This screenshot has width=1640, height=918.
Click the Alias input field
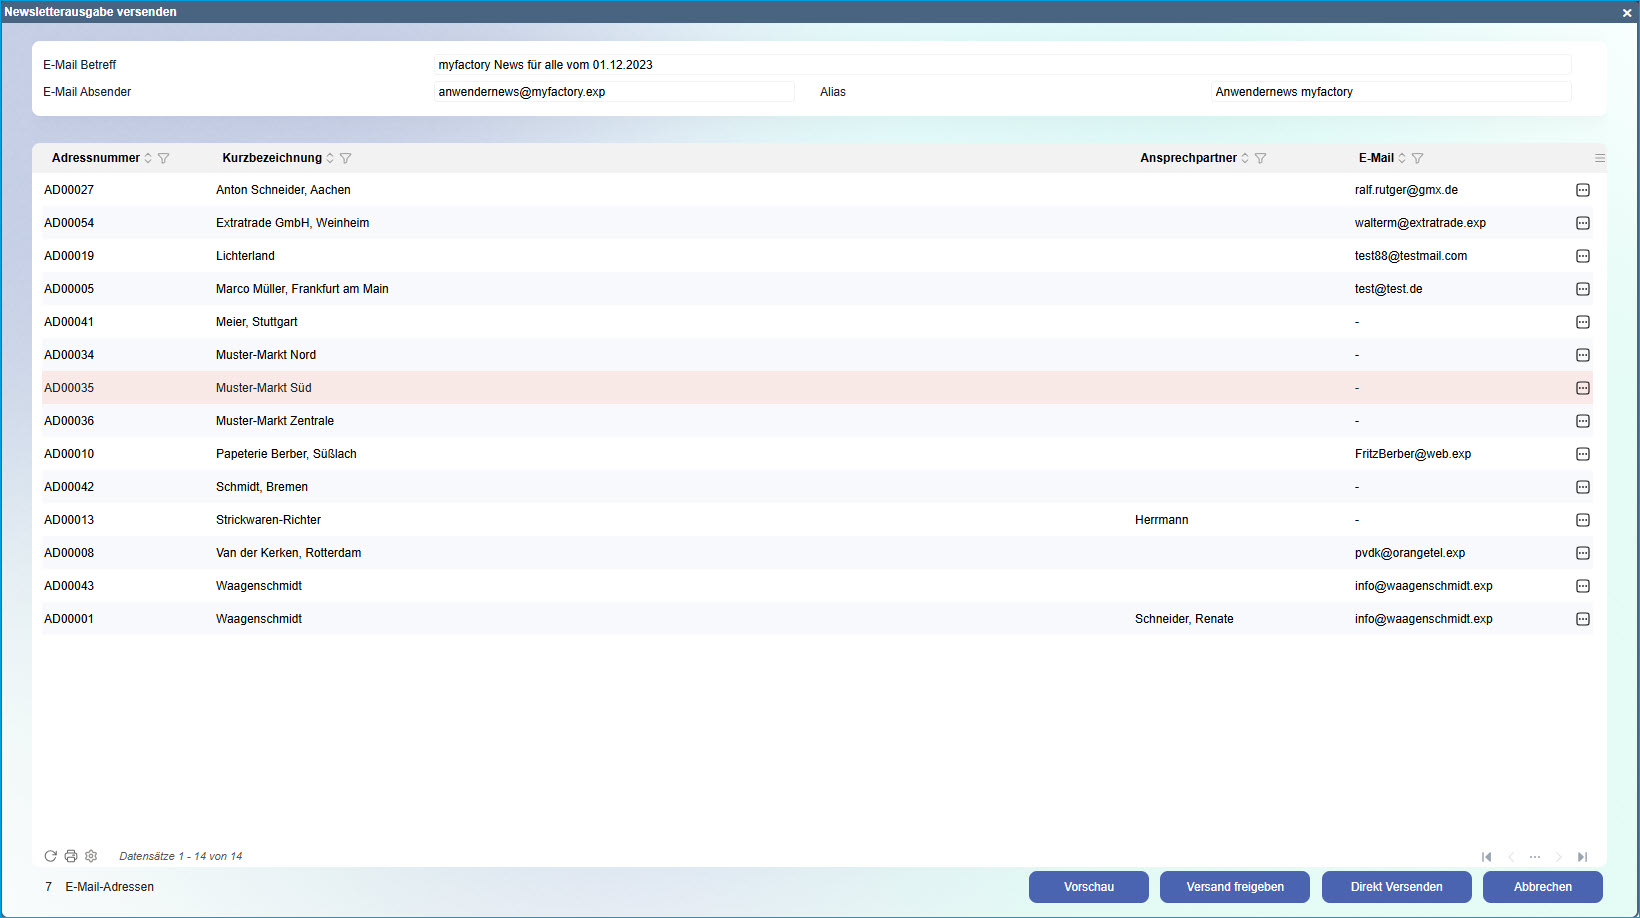pos(1390,92)
